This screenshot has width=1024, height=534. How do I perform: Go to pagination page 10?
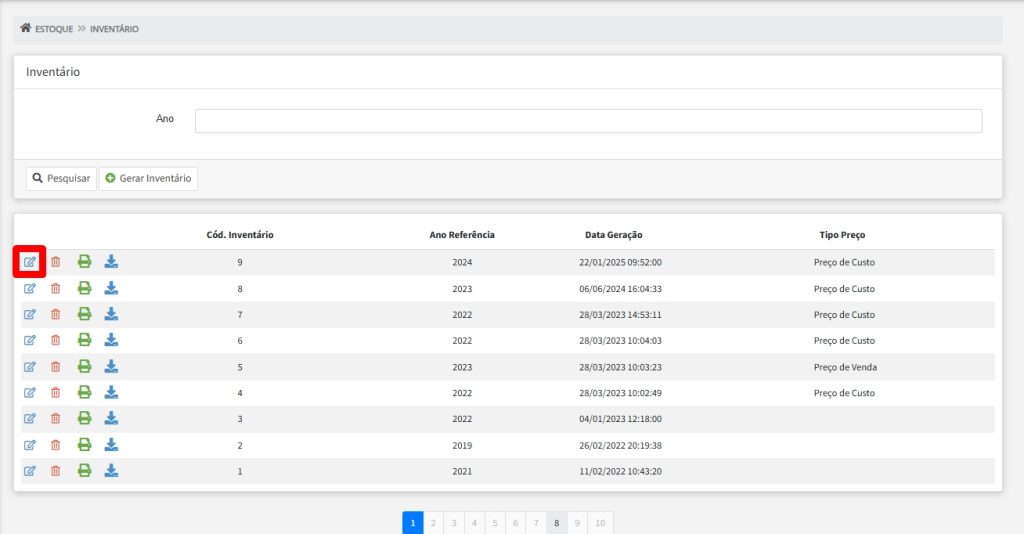coord(600,523)
